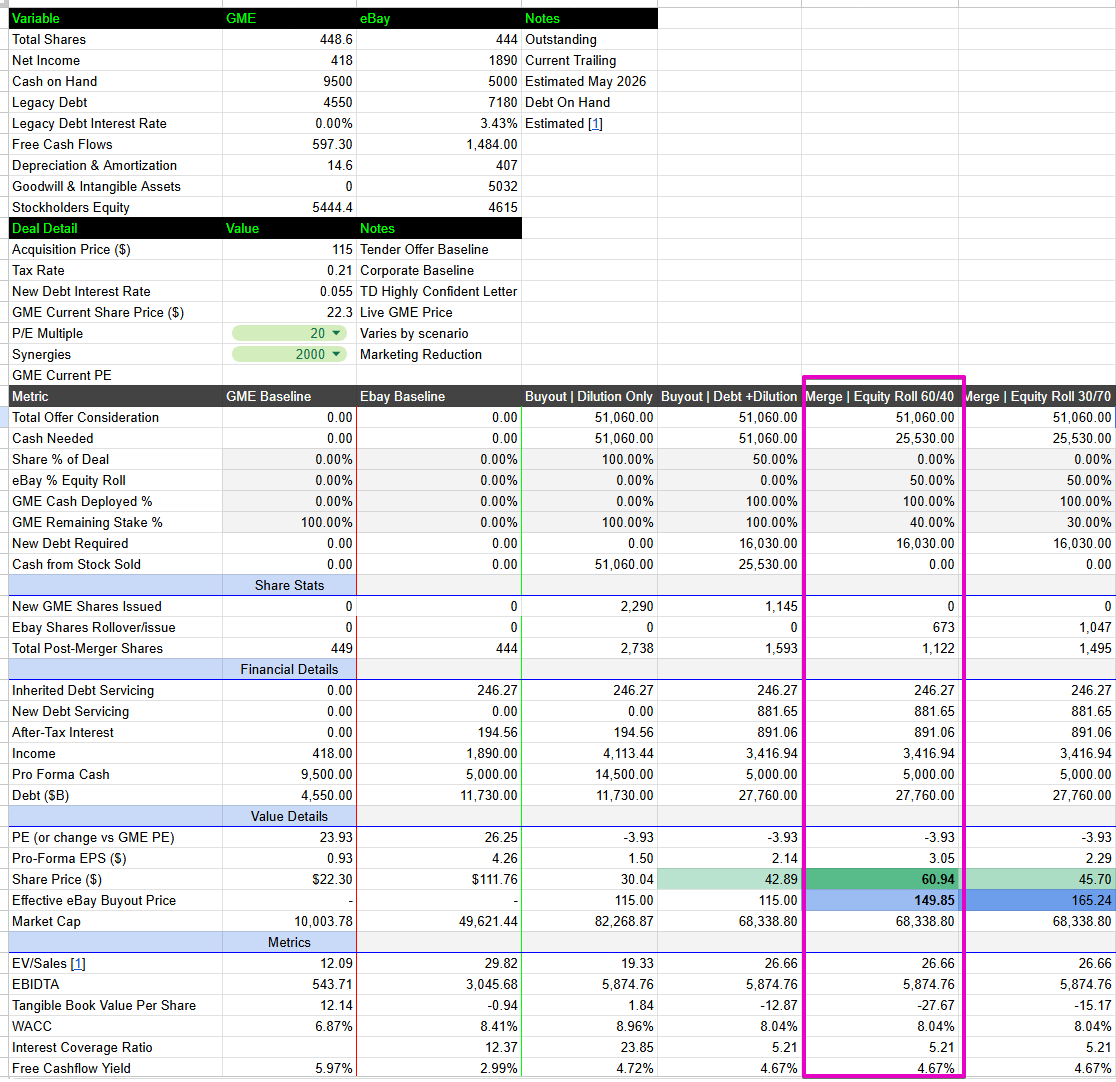The width and height of the screenshot is (1116, 1082).
Task: Click the Depreciation & Amortization label
Action: pos(95,165)
